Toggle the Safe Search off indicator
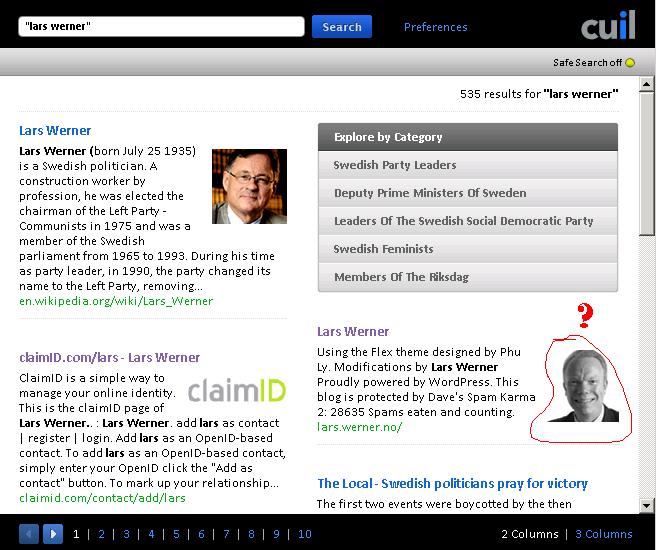 pyautogui.click(x=630, y=63)
